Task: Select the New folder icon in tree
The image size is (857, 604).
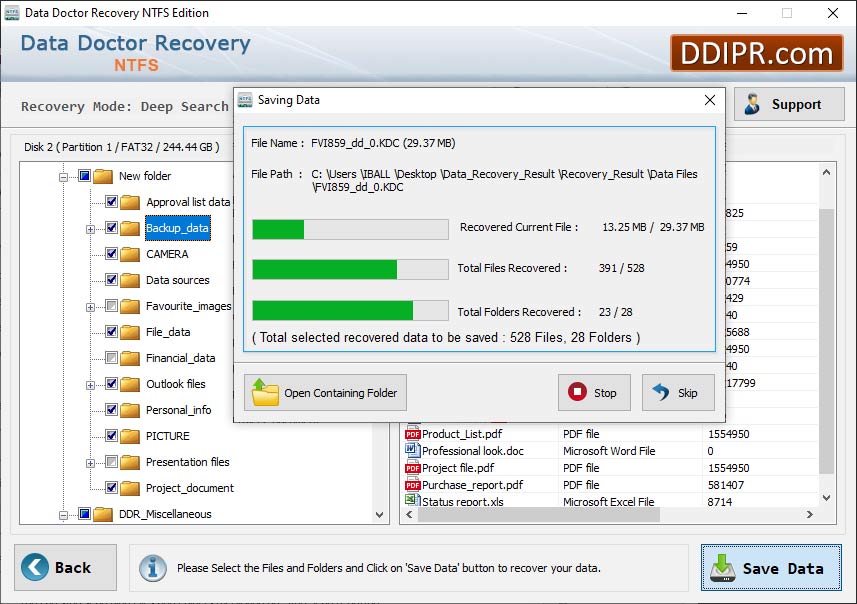Action: (103, 176)
